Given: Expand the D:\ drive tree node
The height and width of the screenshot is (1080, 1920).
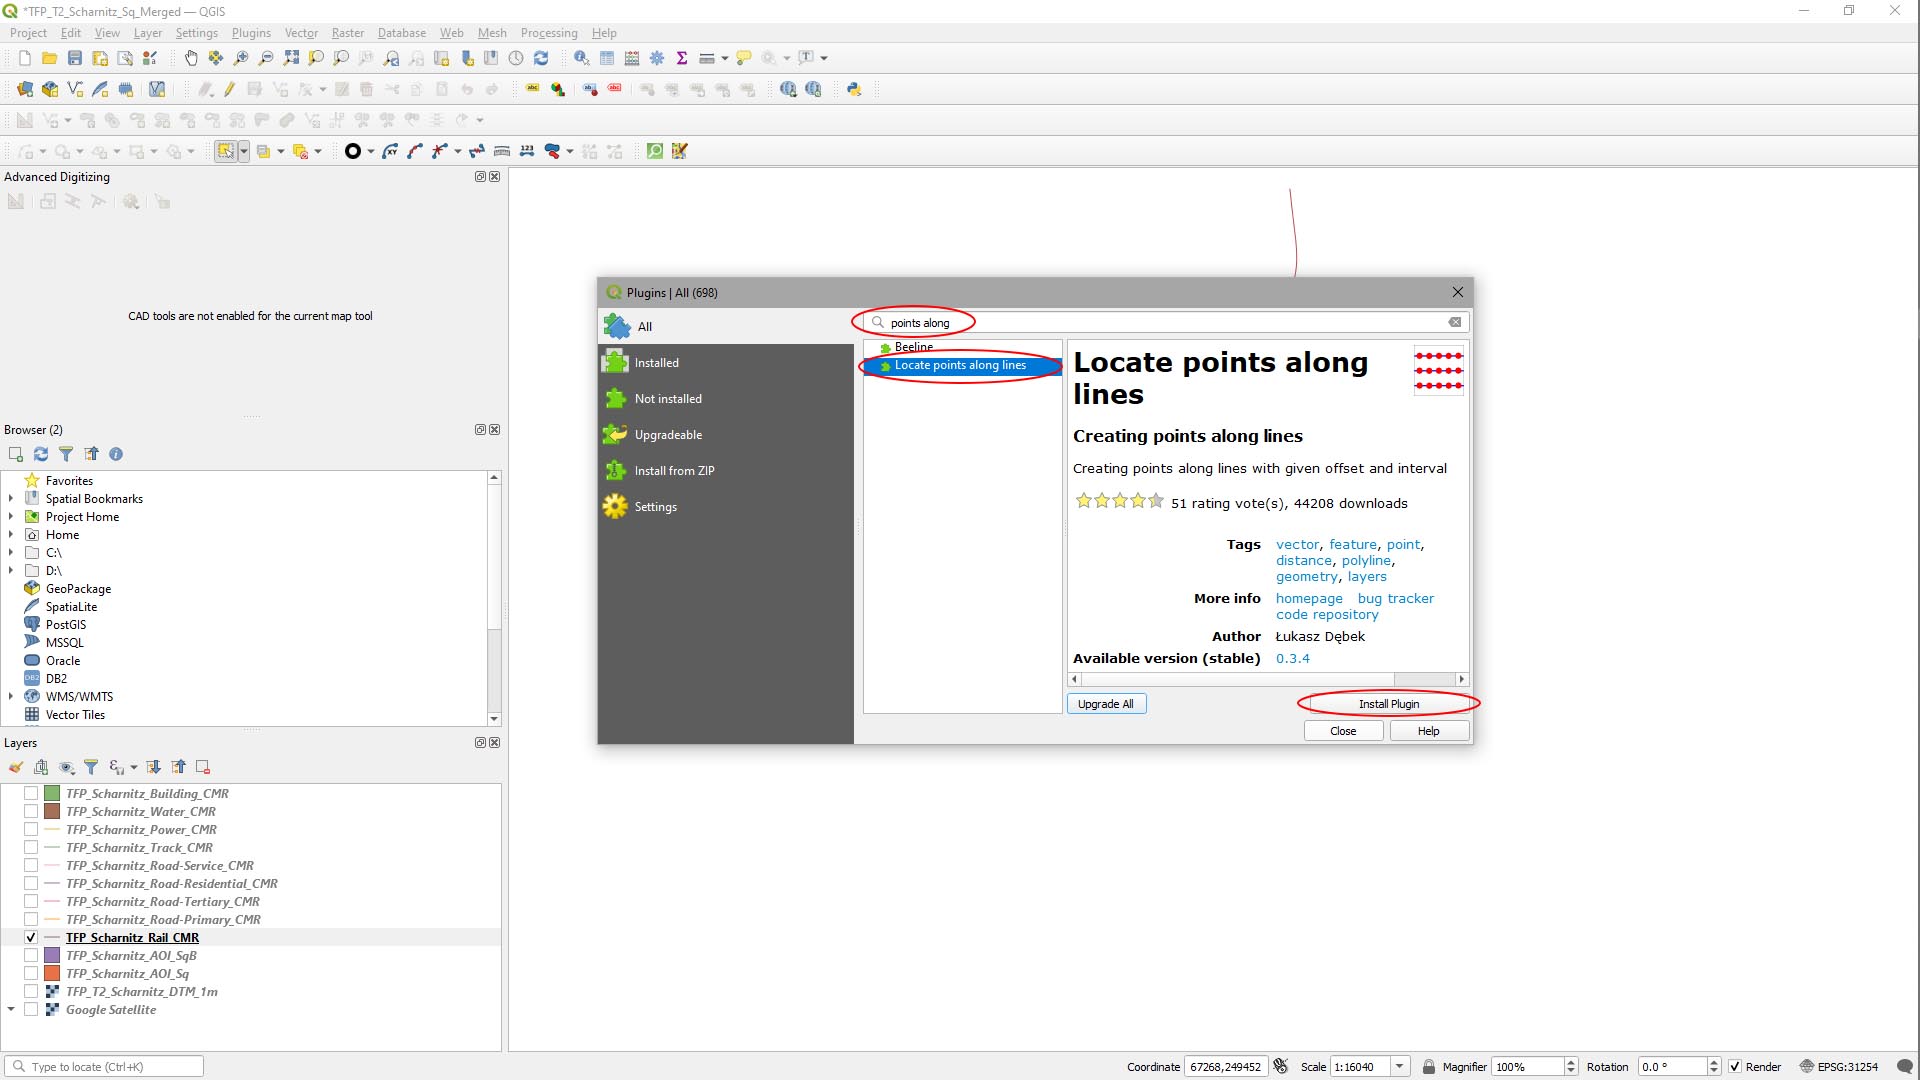Looking at the screenshot, I should (11, 571).
